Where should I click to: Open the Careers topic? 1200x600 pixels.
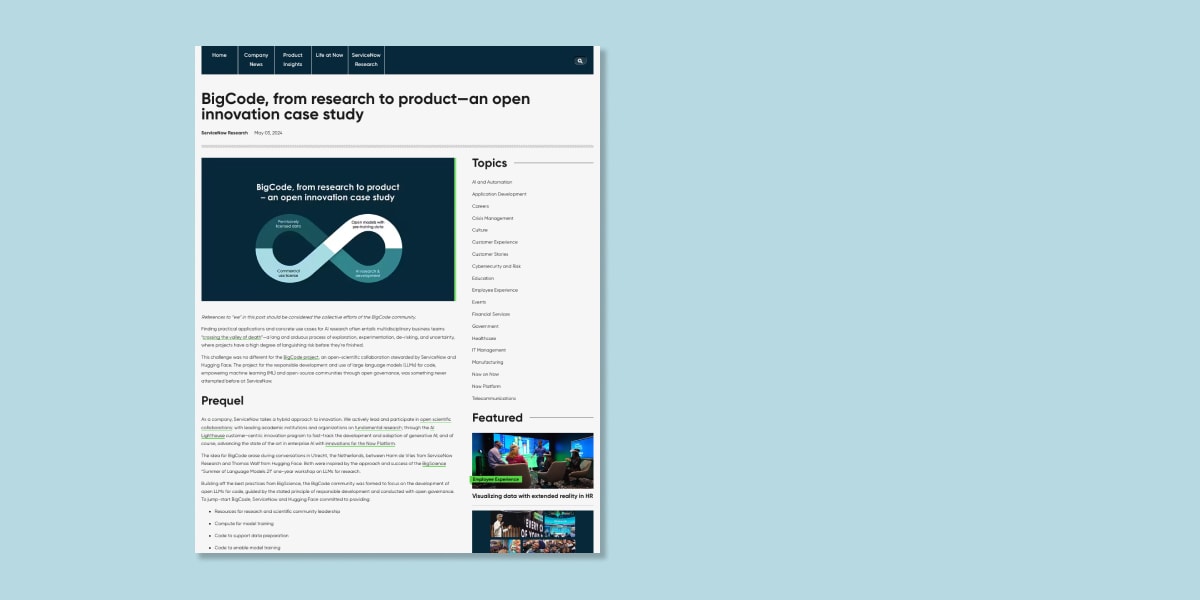[x=480, y=206]
